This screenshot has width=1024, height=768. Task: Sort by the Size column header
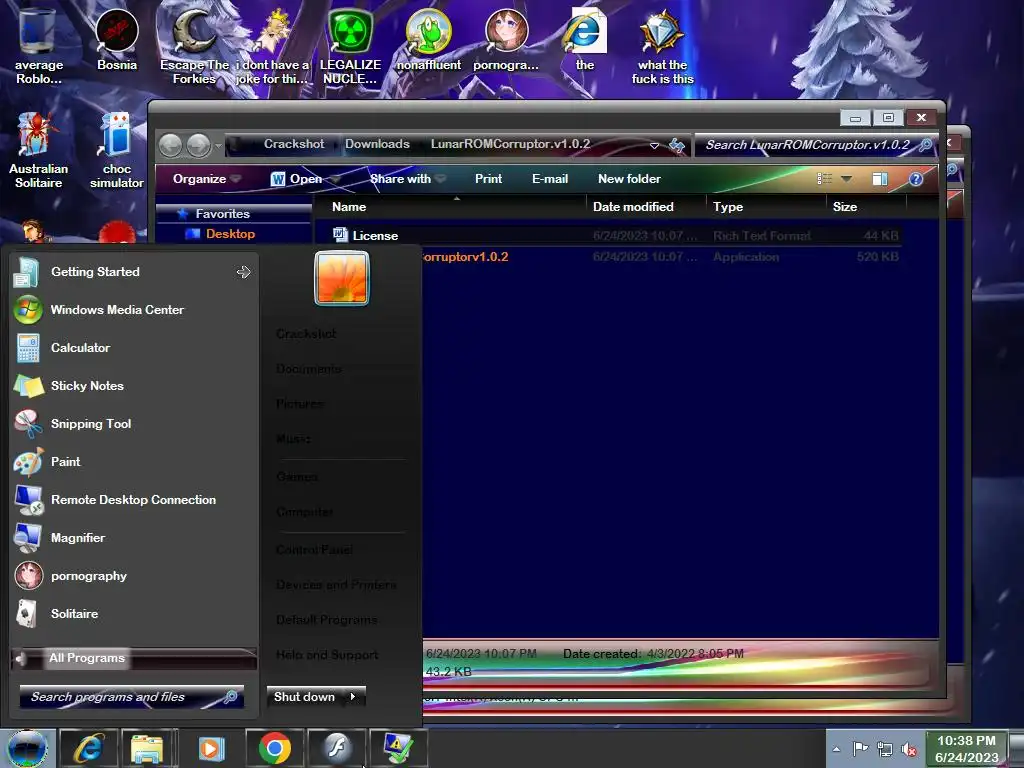point(866,207)
